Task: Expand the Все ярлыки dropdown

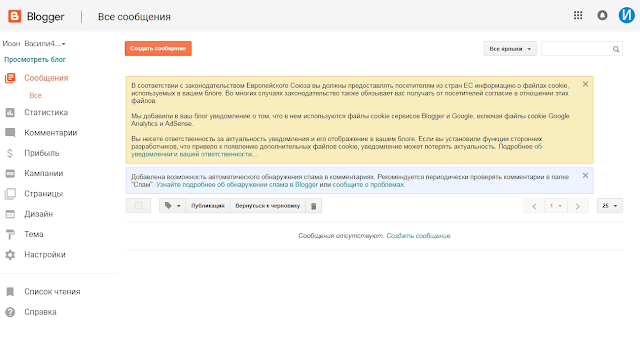Action: pos(510,49)
